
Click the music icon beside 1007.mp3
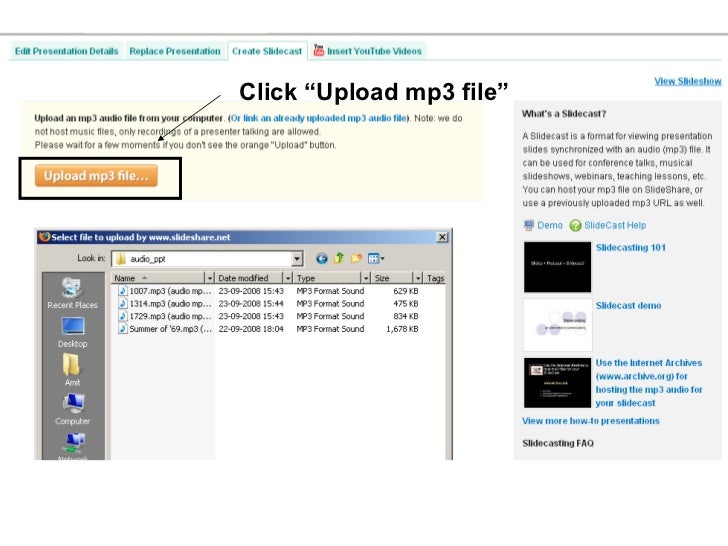123,291
